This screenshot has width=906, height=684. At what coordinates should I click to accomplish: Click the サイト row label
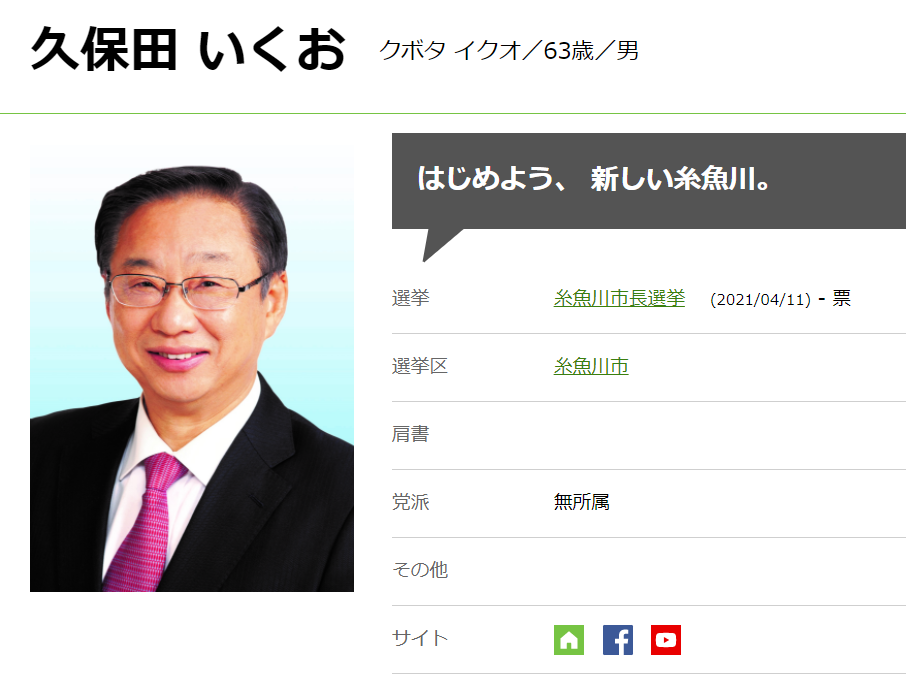pyautogui.click(x=420, y=638)
